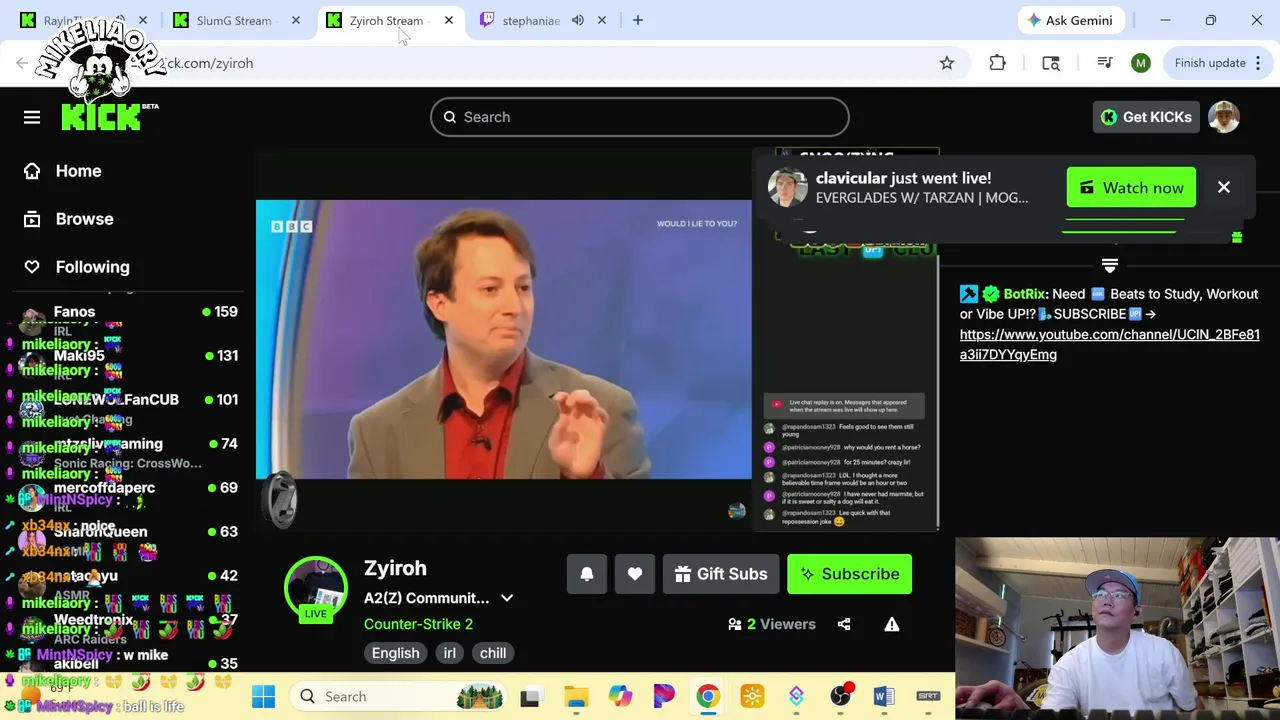Click the viewers count icon
This screenshot has height=720, width=1280.
(x=735, y=624)
